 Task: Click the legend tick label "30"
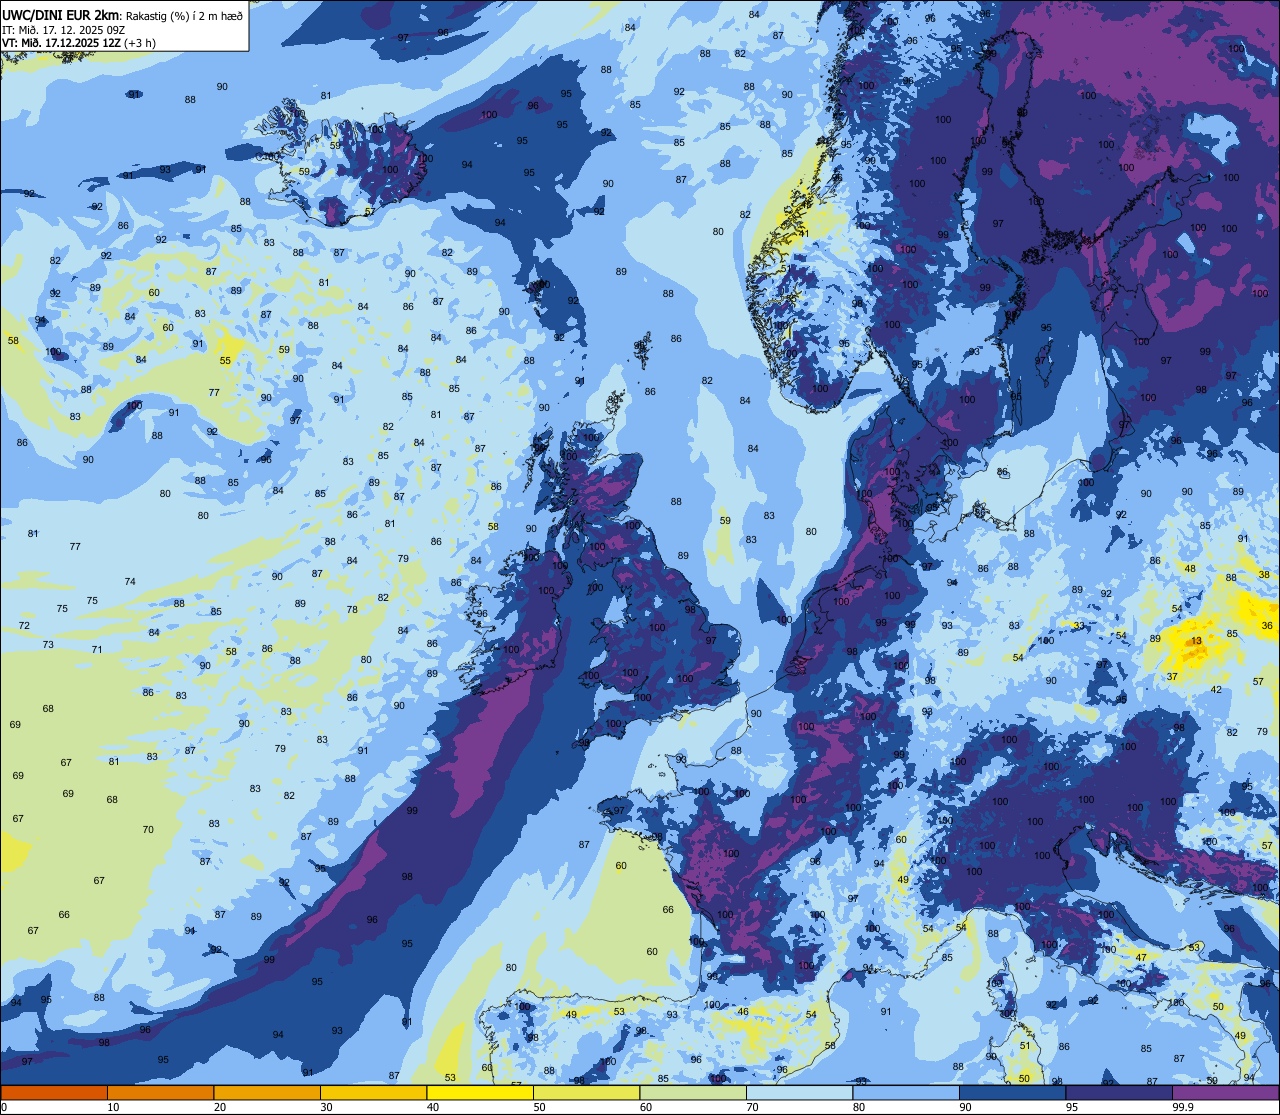click(327, 1107)
